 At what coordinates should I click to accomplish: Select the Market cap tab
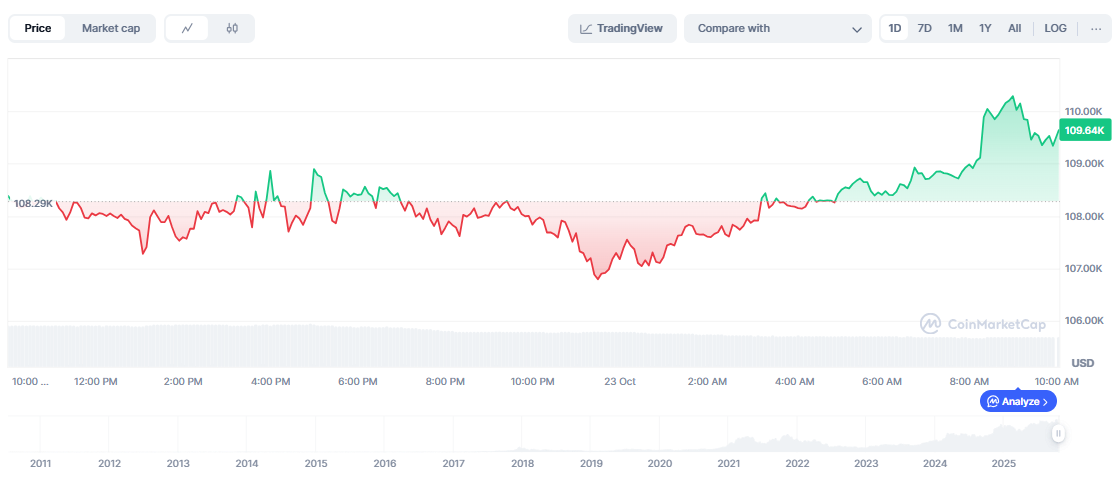(x=111, y=29)
